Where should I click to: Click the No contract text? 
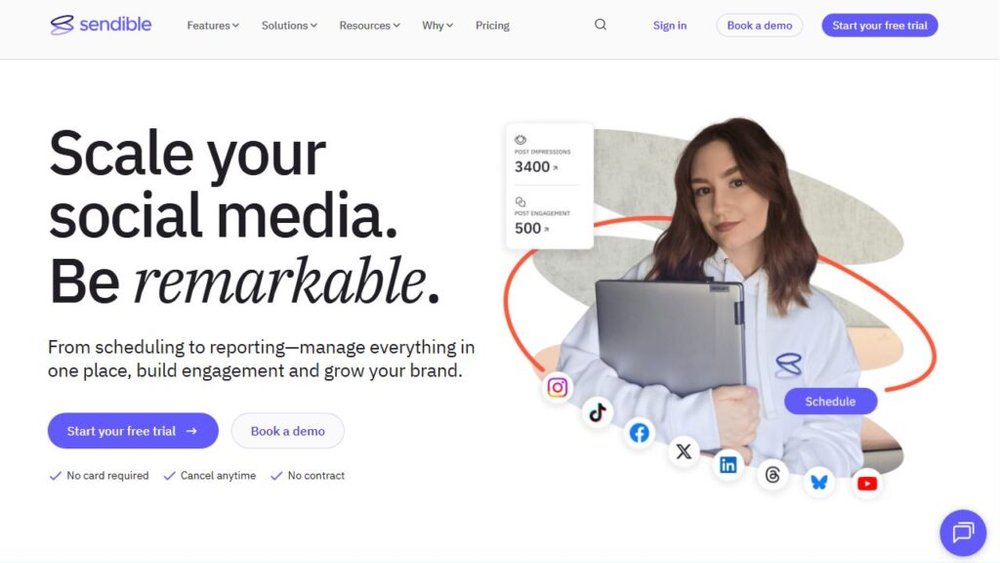[316, 476]
